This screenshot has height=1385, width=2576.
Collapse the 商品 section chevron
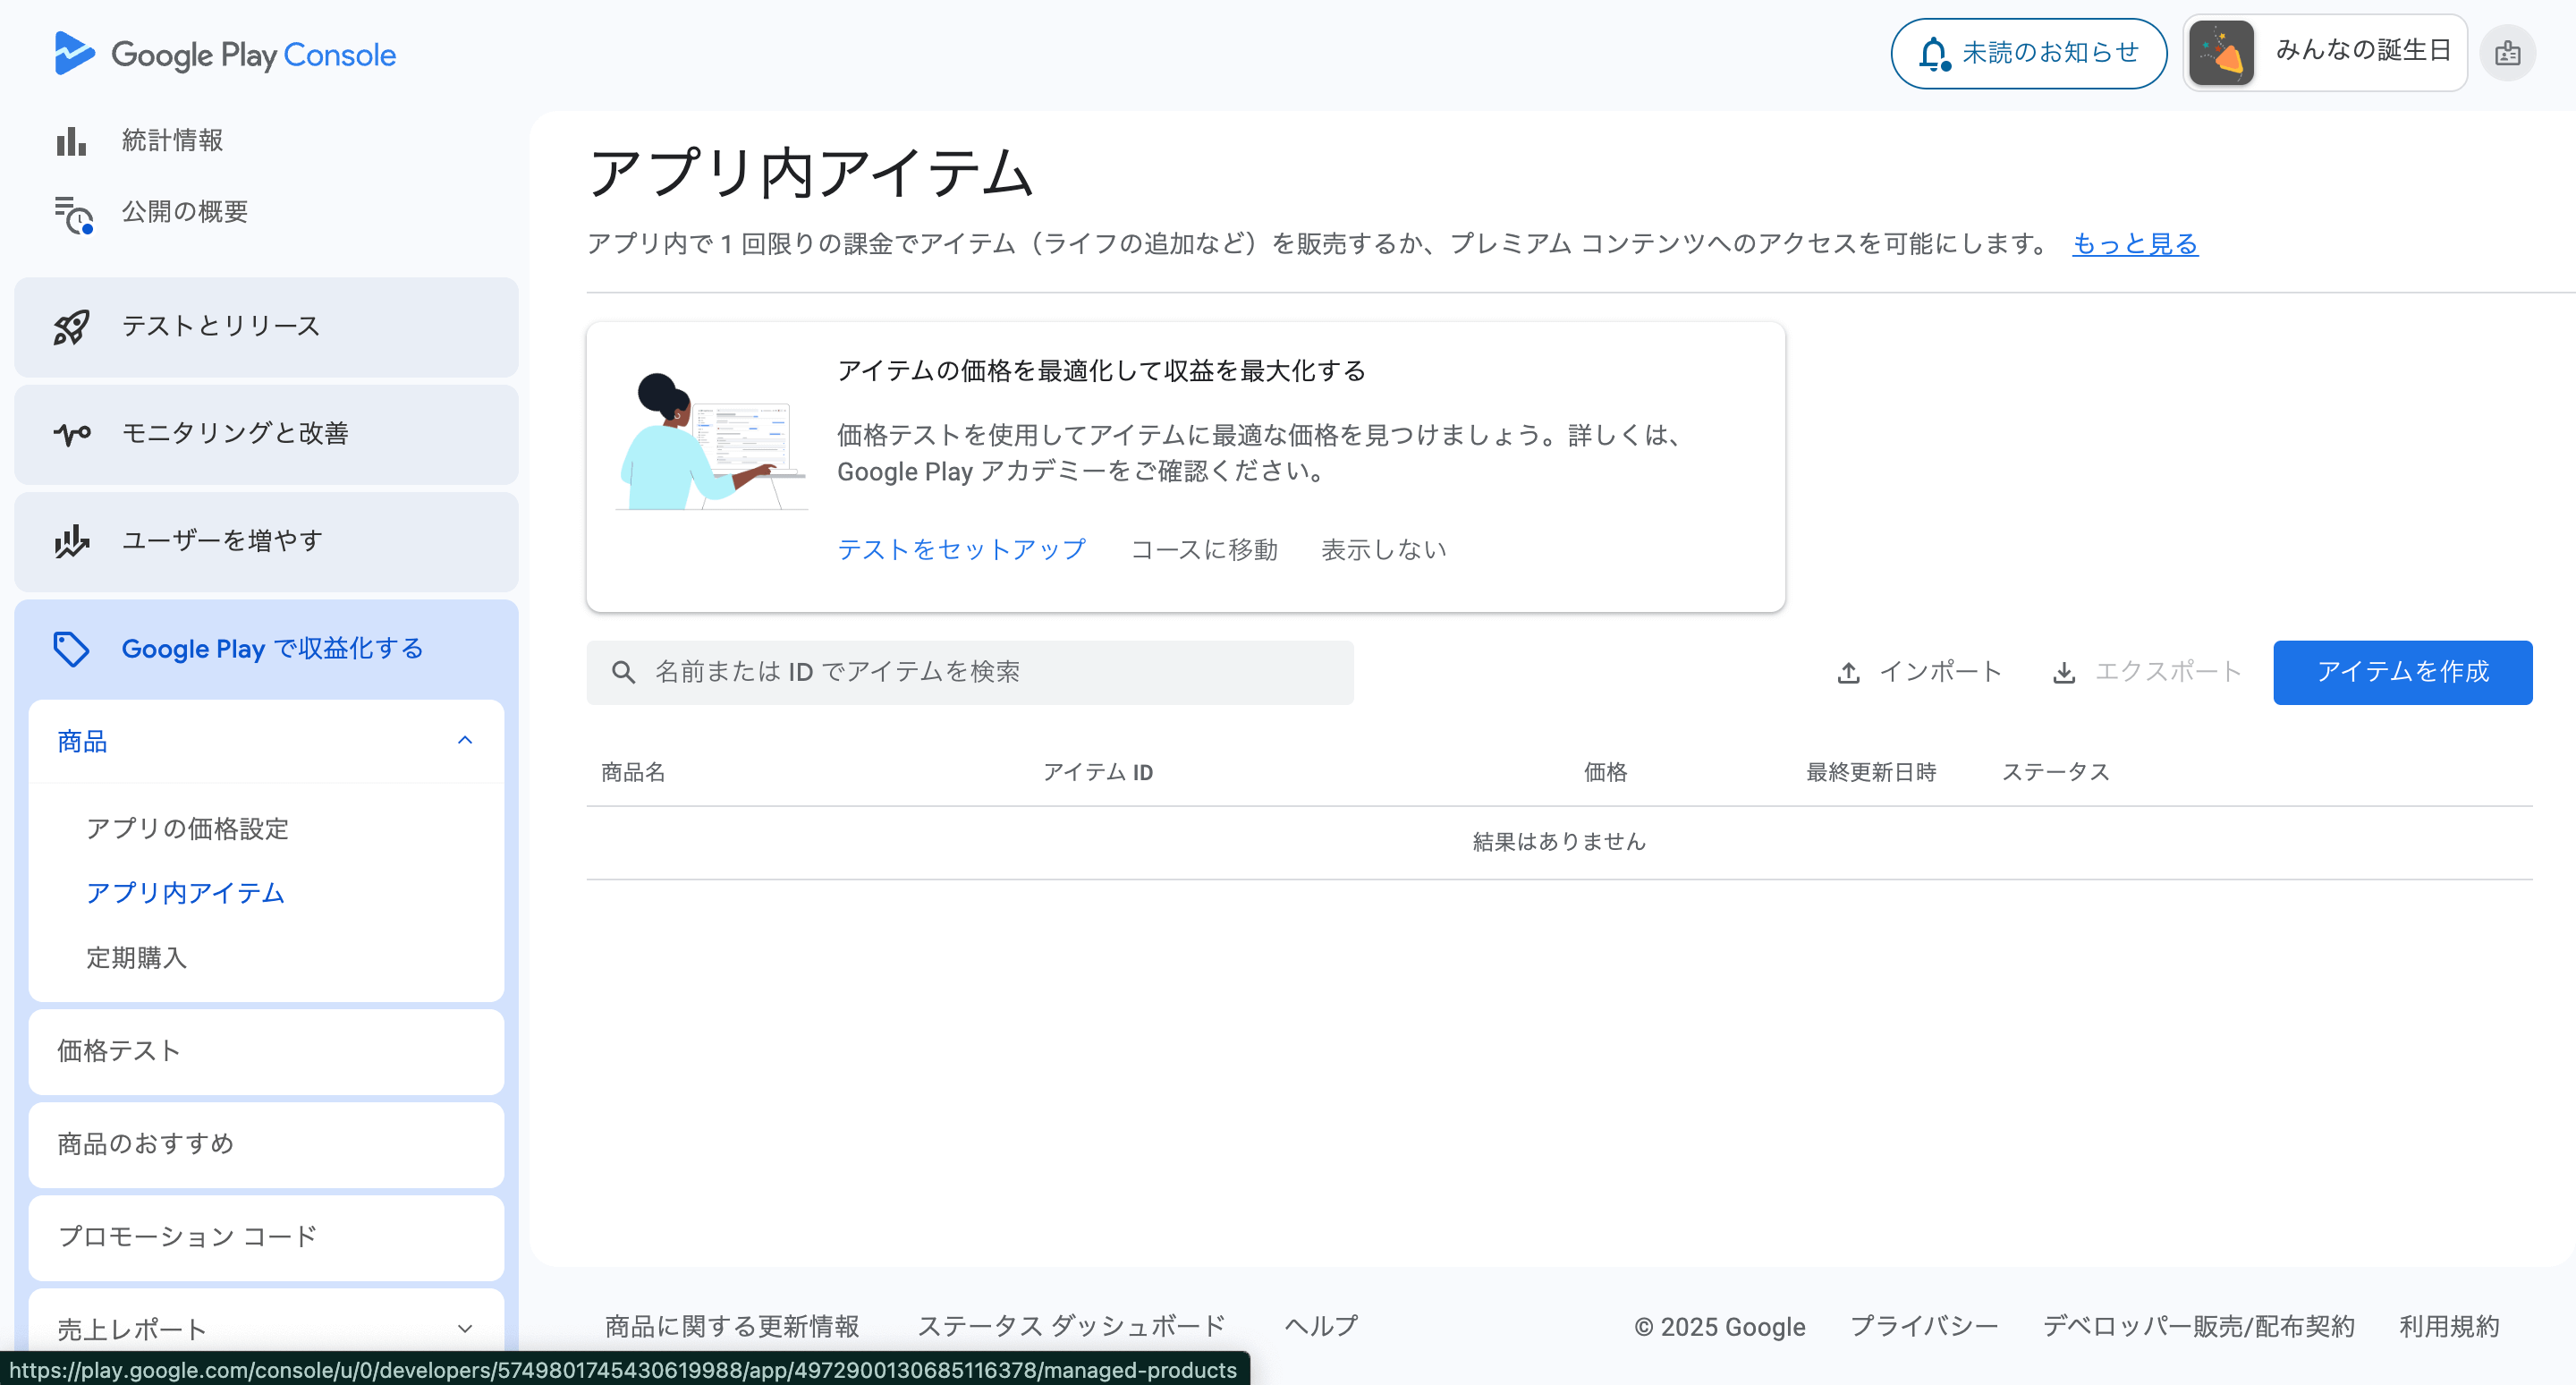(465, 741)
